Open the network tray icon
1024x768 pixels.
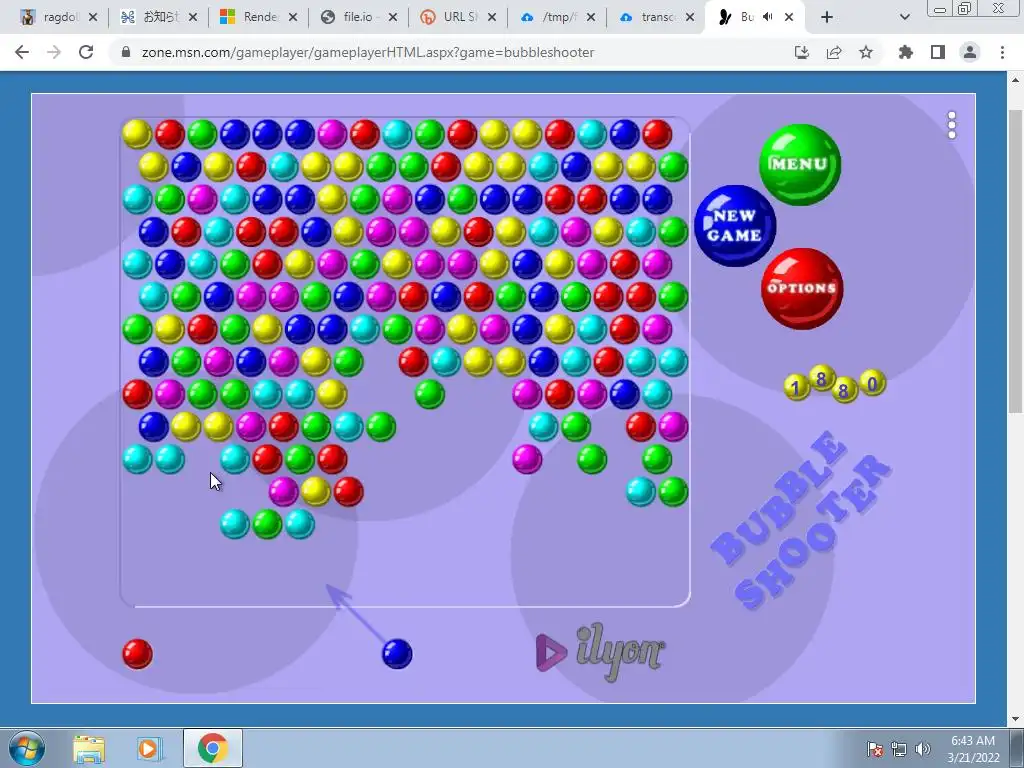[899, 749]
